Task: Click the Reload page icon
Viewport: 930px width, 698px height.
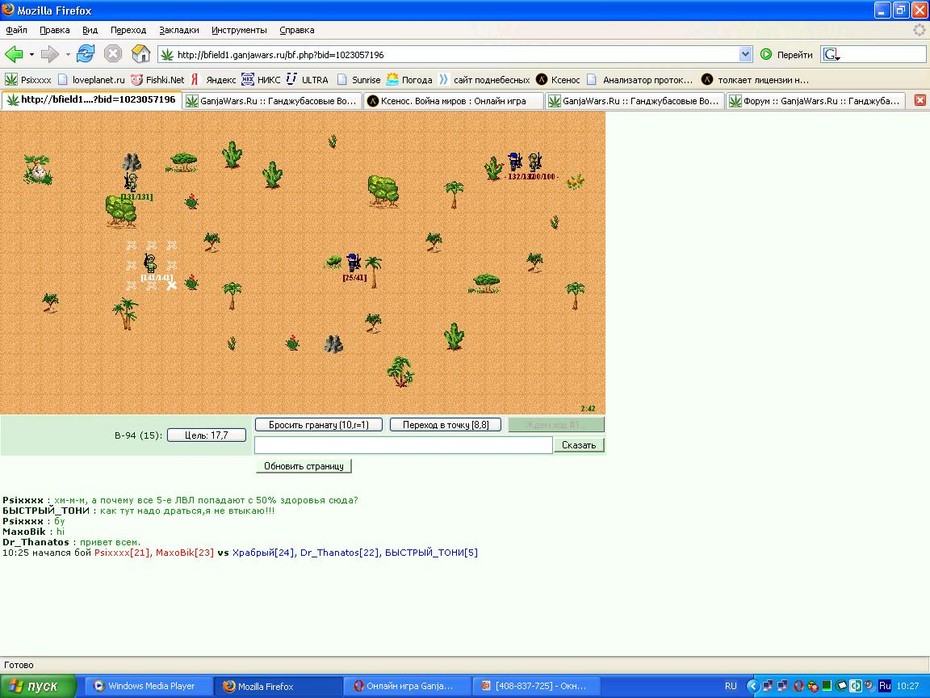Action: tap(85, 54)
